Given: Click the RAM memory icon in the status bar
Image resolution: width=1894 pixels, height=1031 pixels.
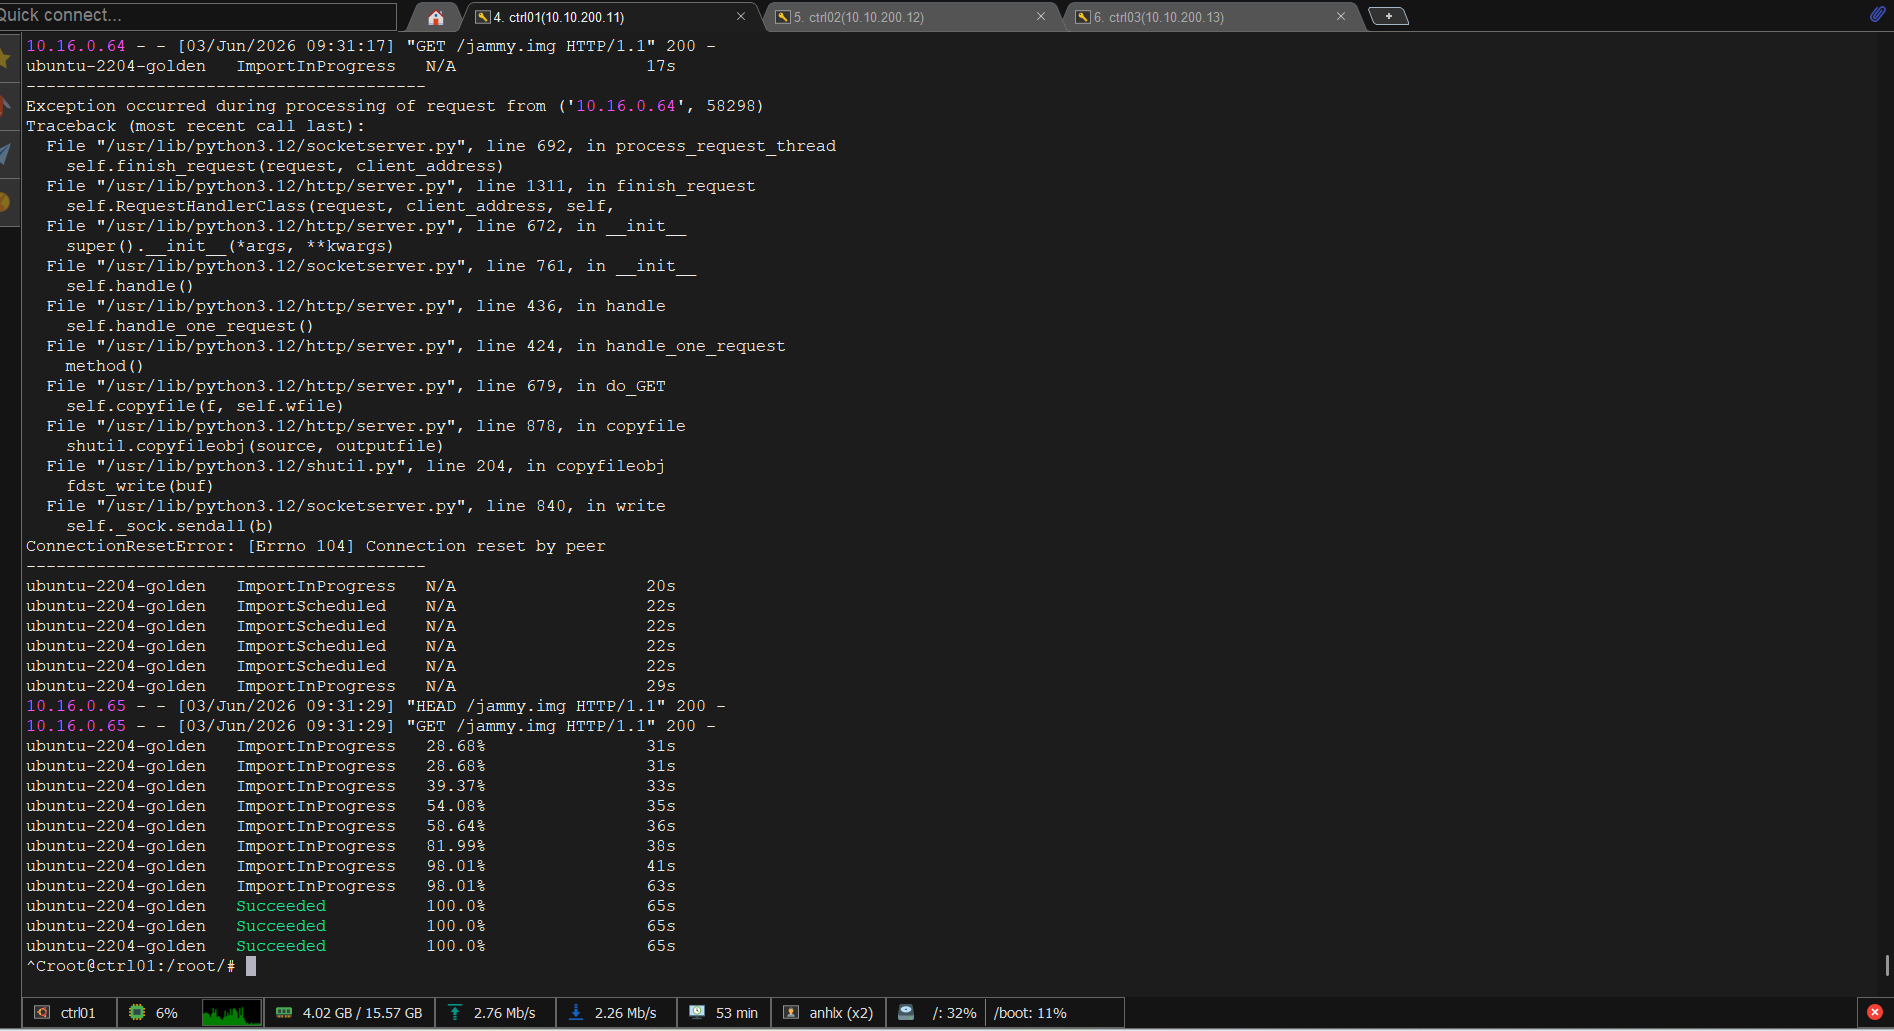Looking at the screenshot, I should pyautogui.click(x=284, y=1012).
